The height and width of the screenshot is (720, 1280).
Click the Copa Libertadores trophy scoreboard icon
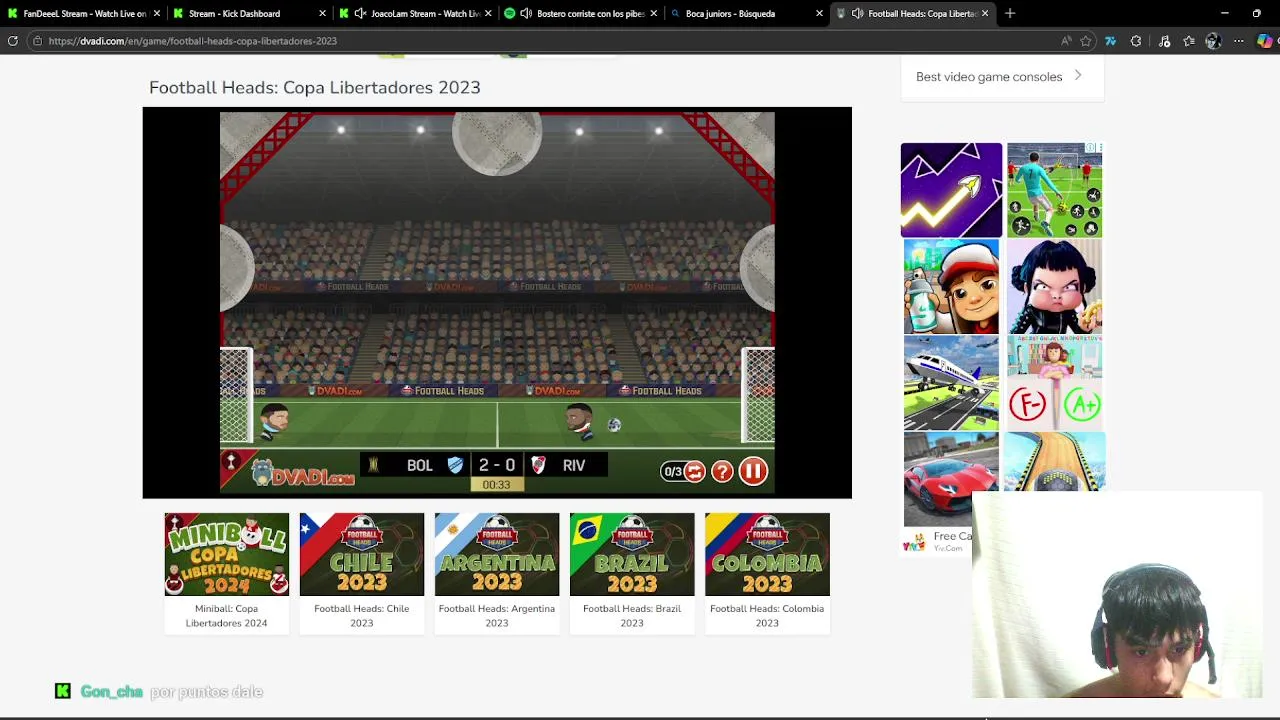point(374,465)
